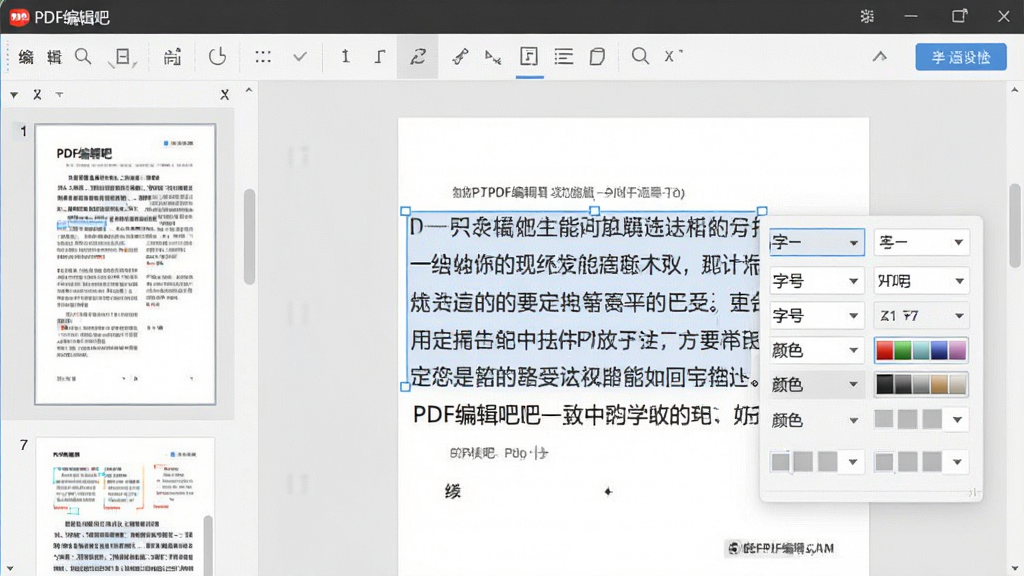Open the 颜色 dropdown beside the black swatch row

coord(817,385)
